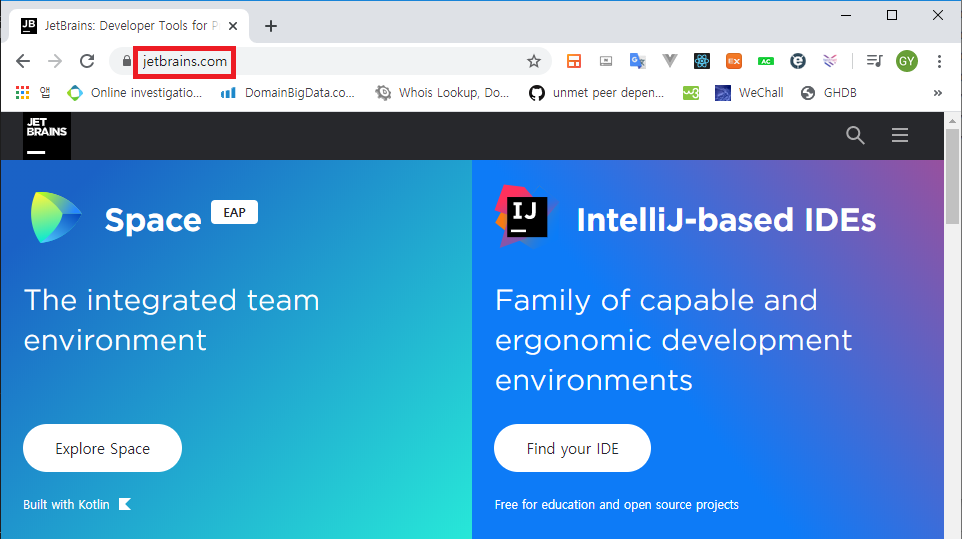The height and width of the screenshot is (539, 962).
Task: Expand the hidden bookmarks chevron
Action: click(x=937, y=93)
